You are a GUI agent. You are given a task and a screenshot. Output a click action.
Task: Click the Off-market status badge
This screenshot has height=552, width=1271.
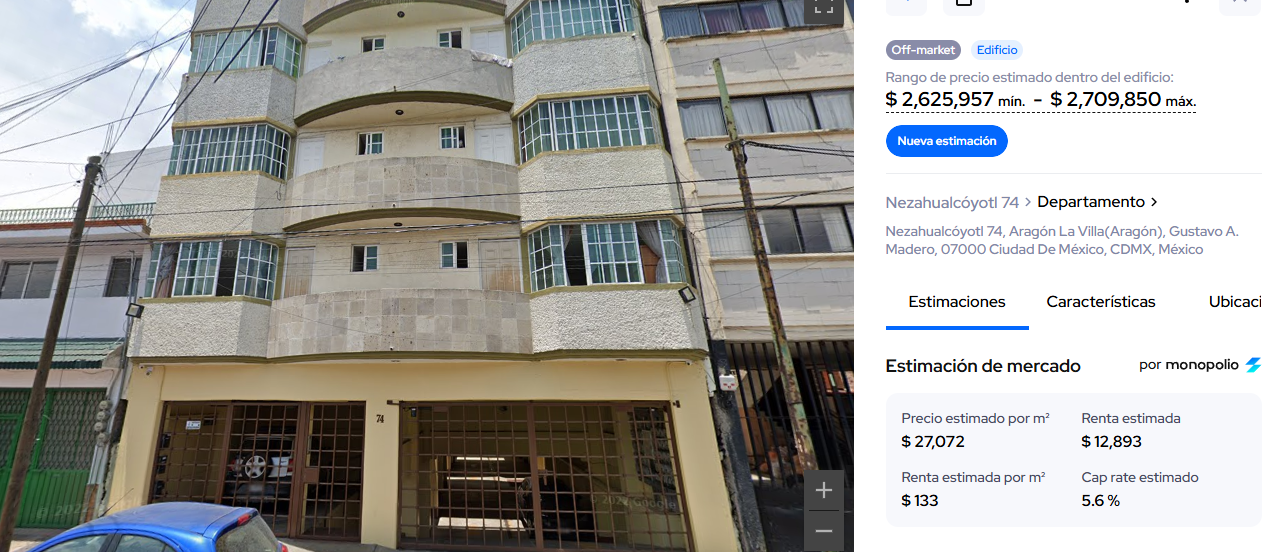(923, 50)
